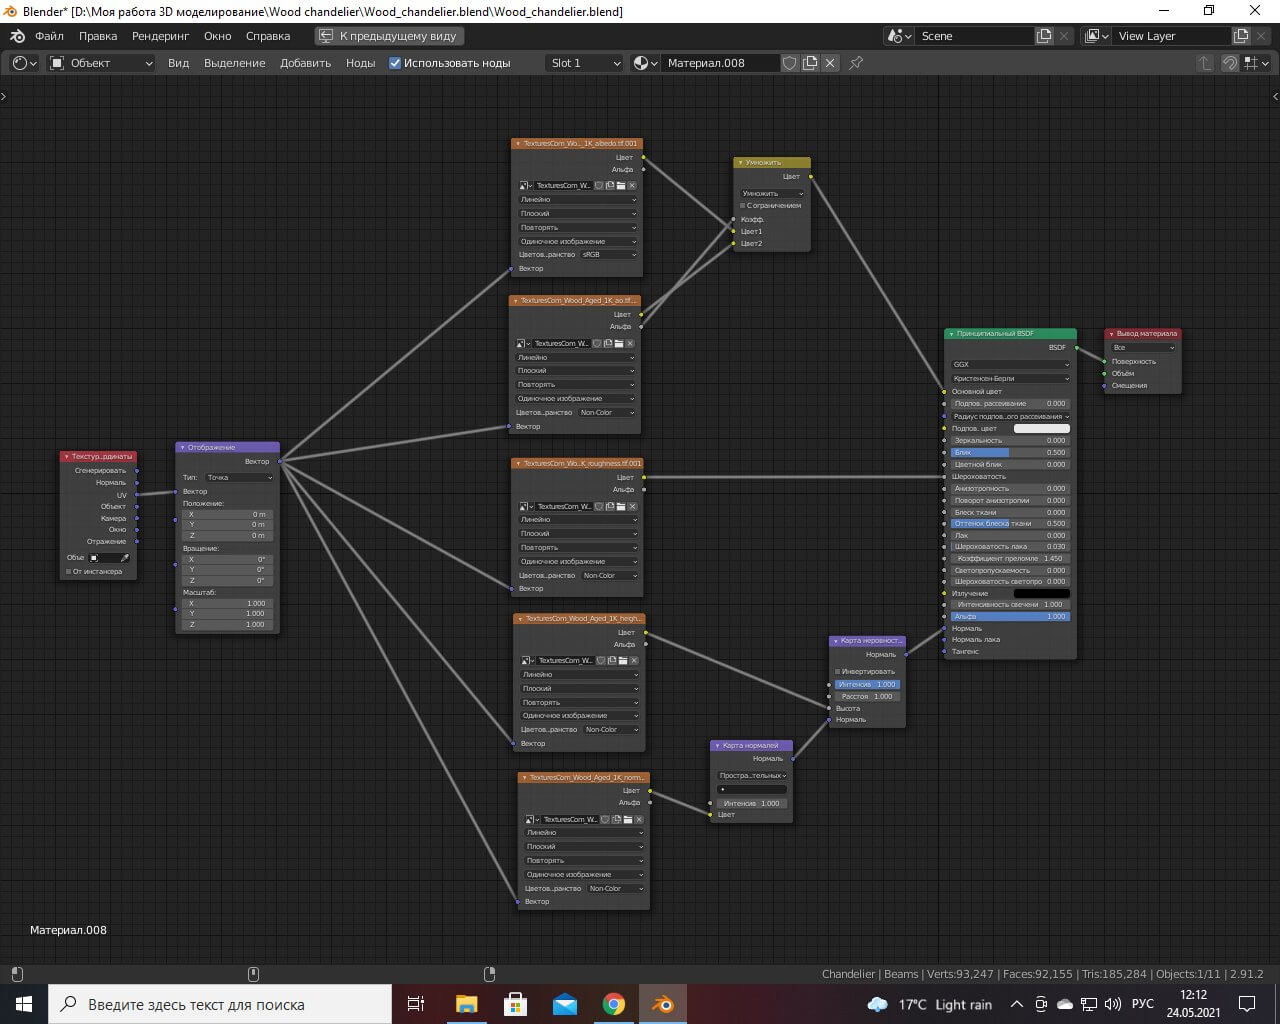Enable С ограничением in the Умножить node
Viewport: 1280px width, 1024px height.
tap(742, 206)
